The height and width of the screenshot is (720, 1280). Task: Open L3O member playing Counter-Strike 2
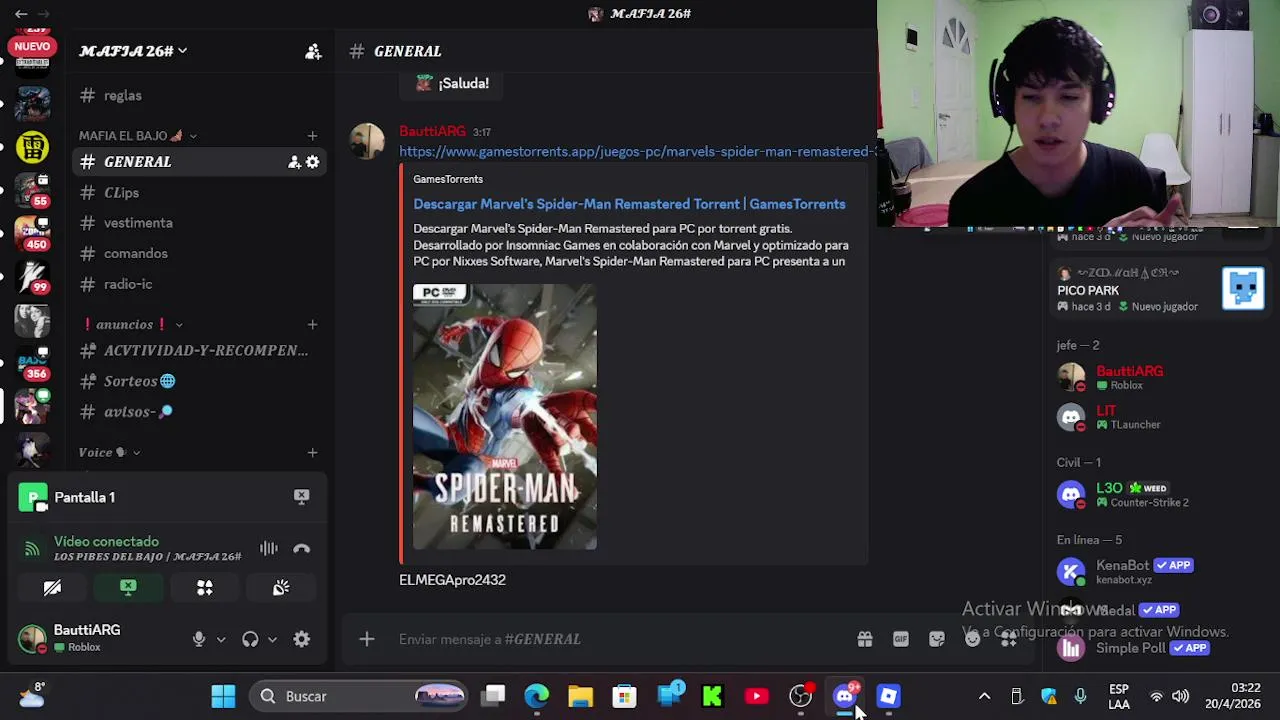point(1160,494)
